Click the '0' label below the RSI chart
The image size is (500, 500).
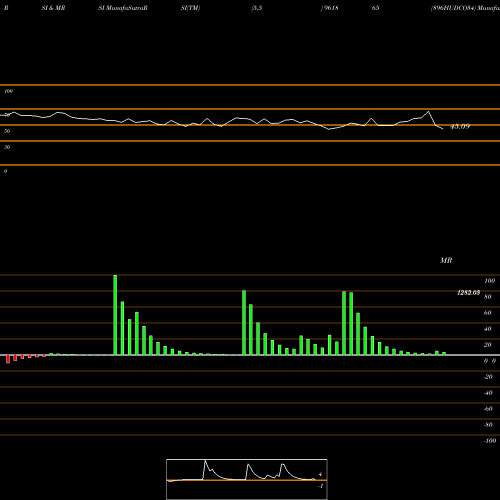click(5, 171)
